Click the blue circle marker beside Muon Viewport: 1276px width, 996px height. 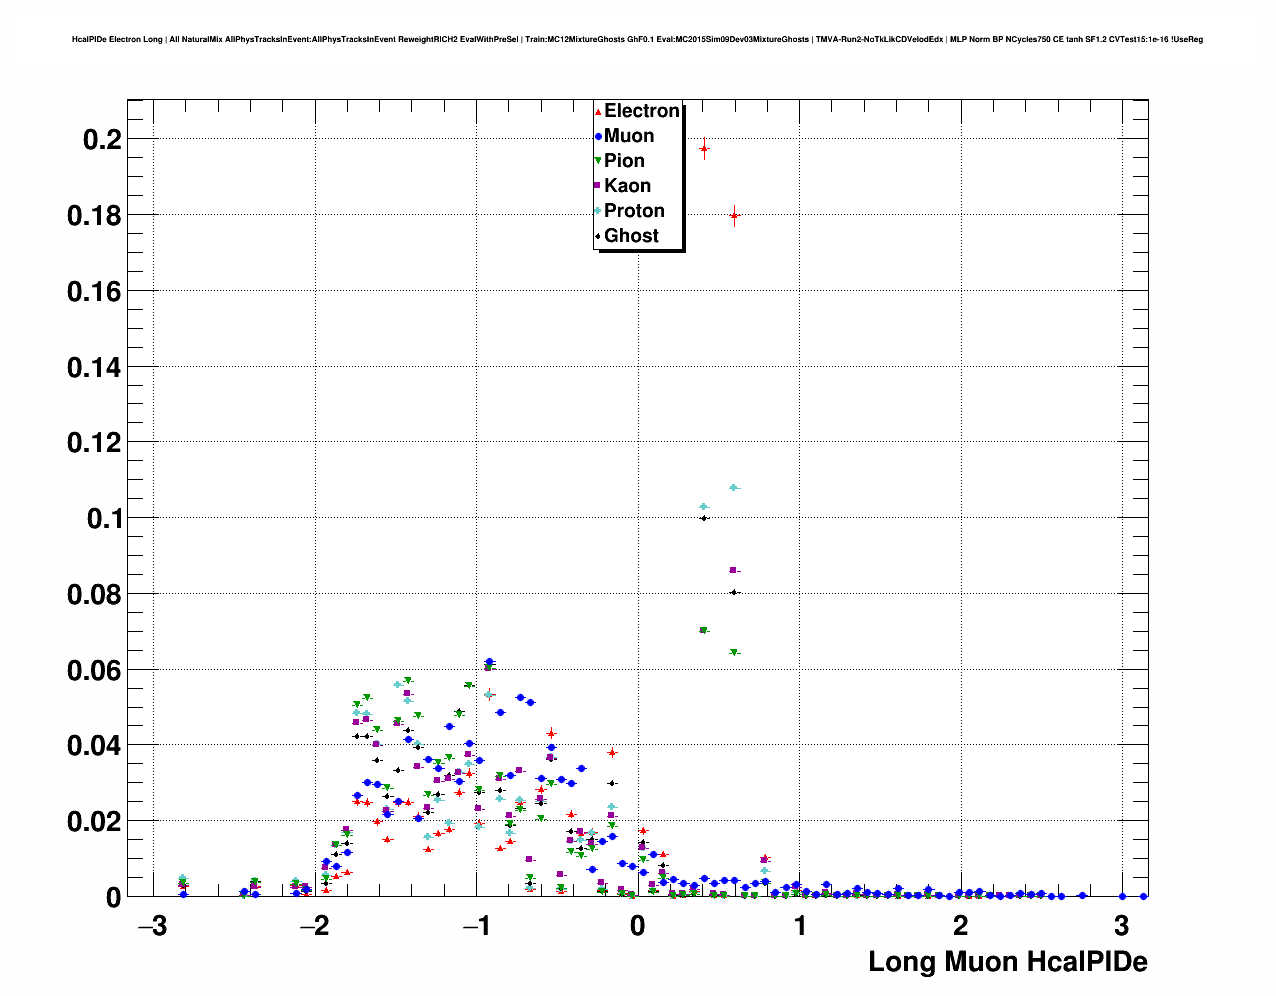[x=598, y=137]
